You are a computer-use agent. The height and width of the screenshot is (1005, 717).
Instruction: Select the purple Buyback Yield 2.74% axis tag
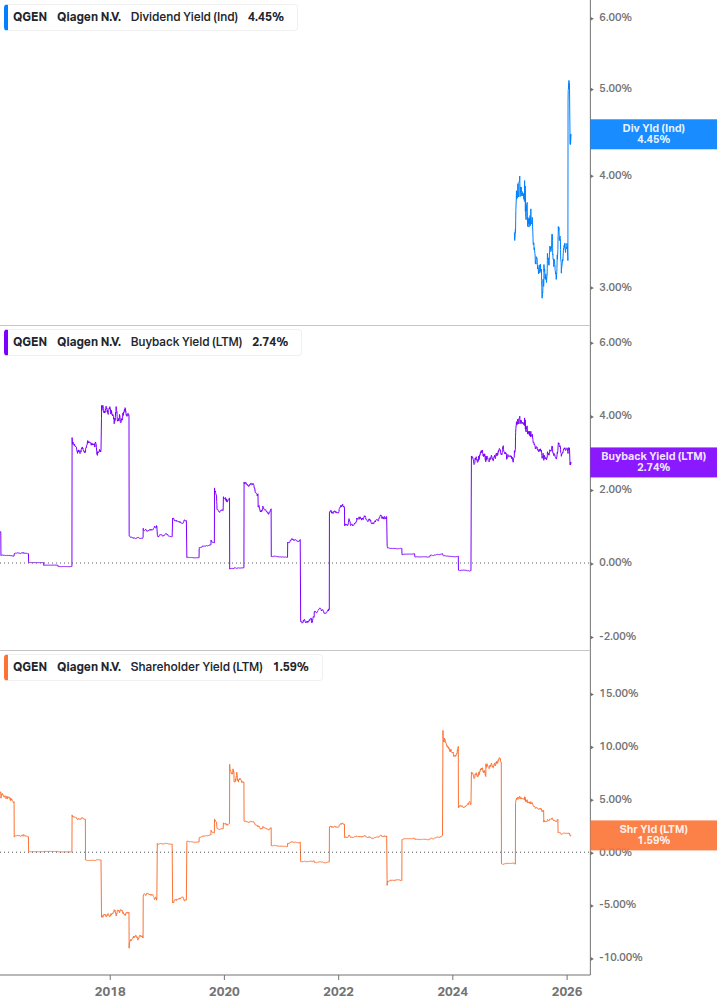pos(654,462)
